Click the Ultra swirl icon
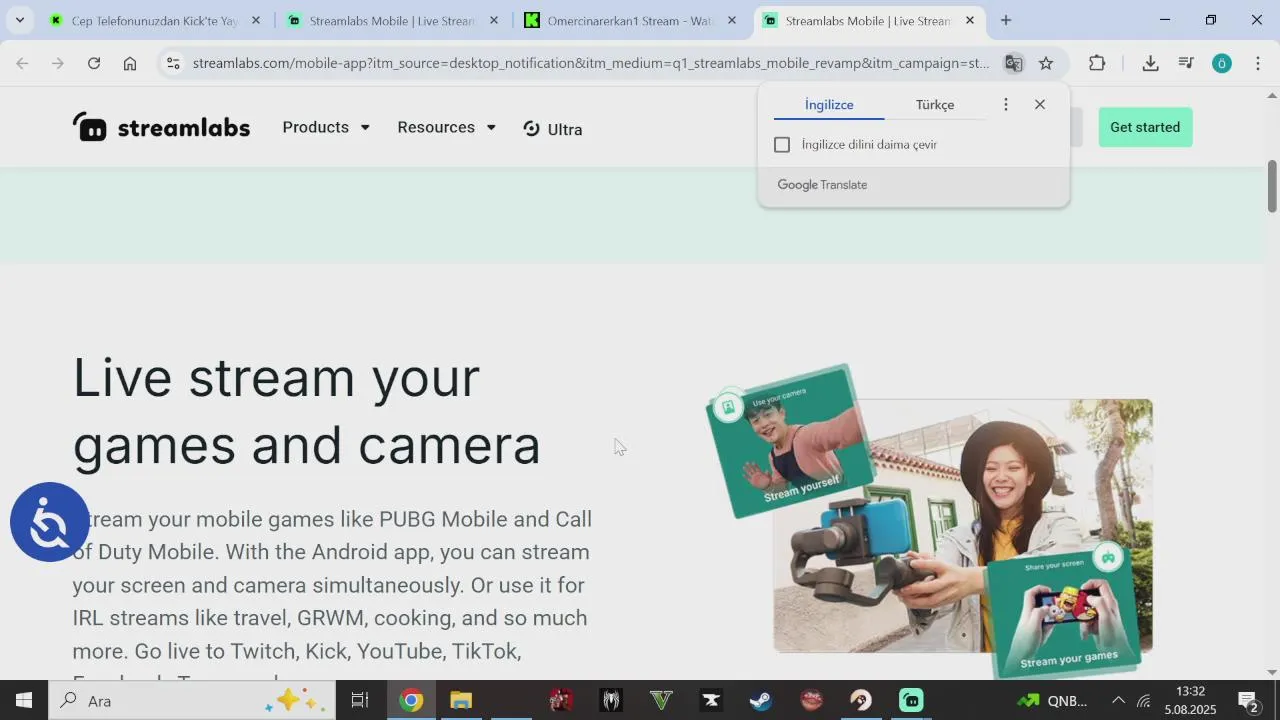The height and width of the screenshot is (720, 1280). coord(532,128)
